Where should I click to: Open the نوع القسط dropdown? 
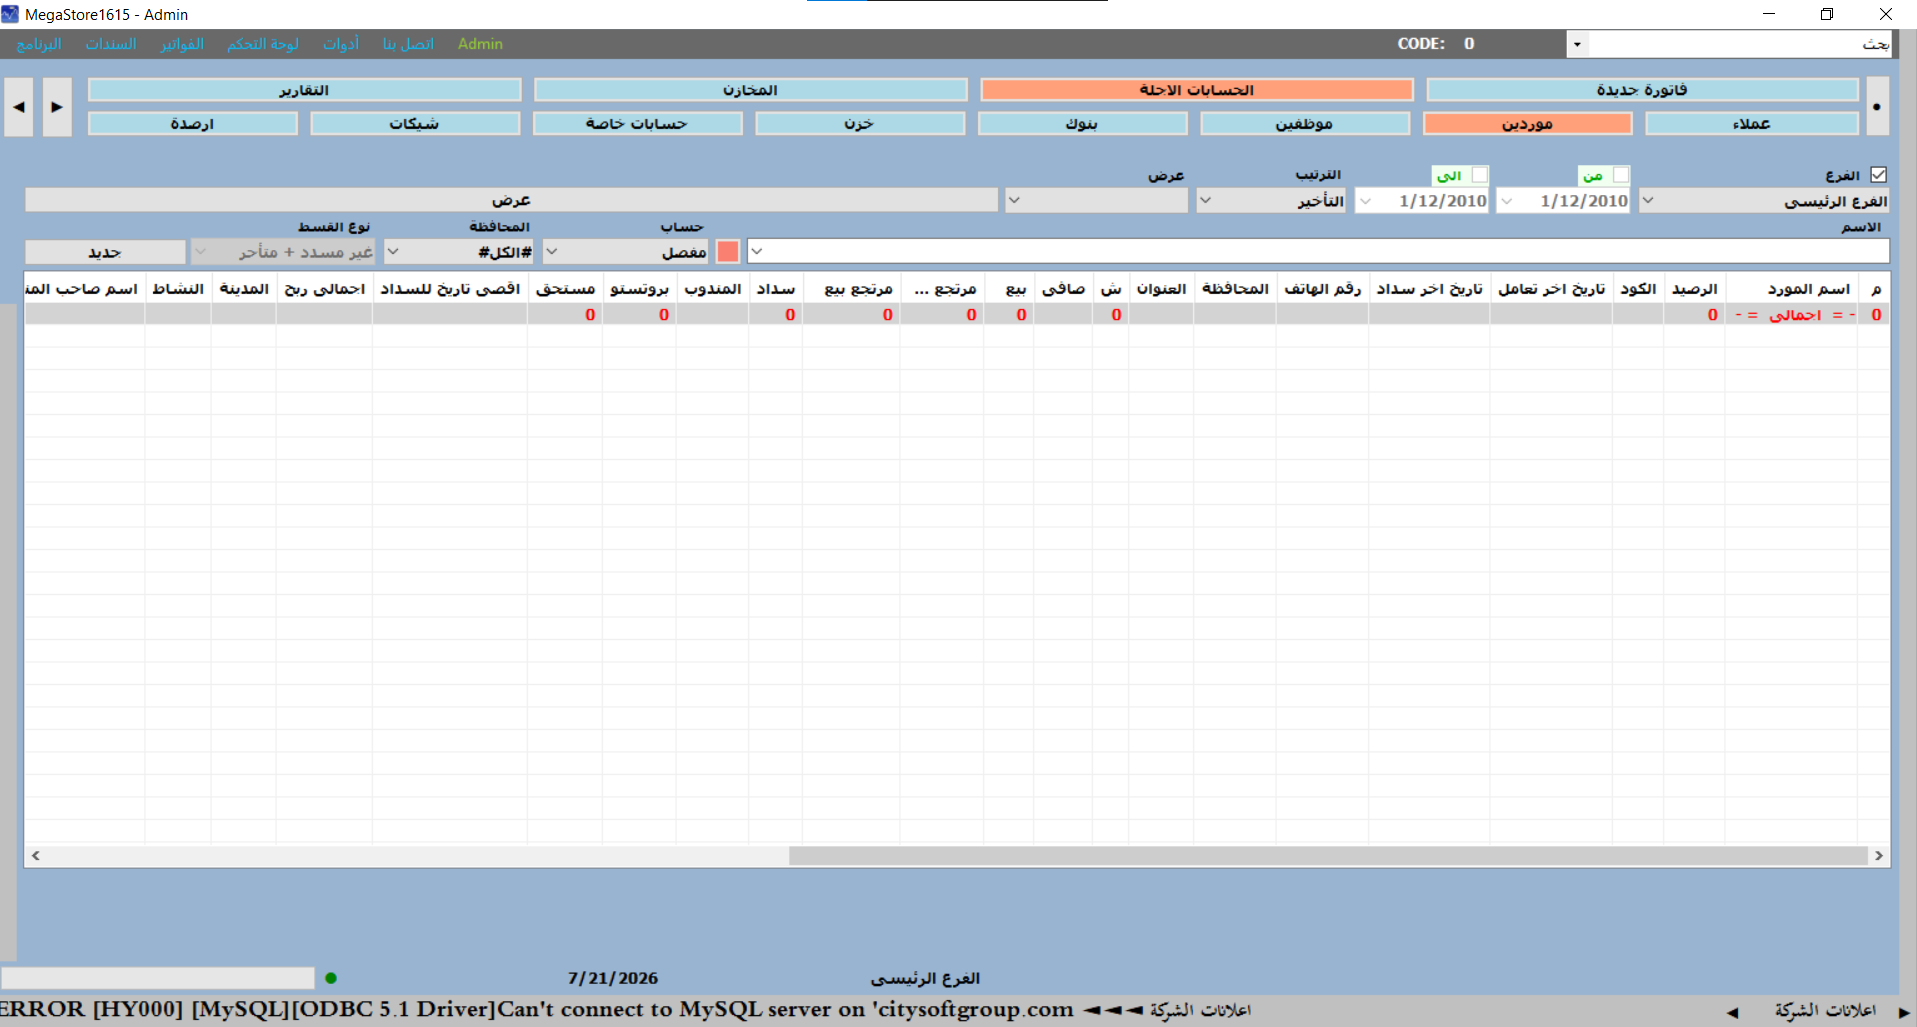(x=201, y=252)
